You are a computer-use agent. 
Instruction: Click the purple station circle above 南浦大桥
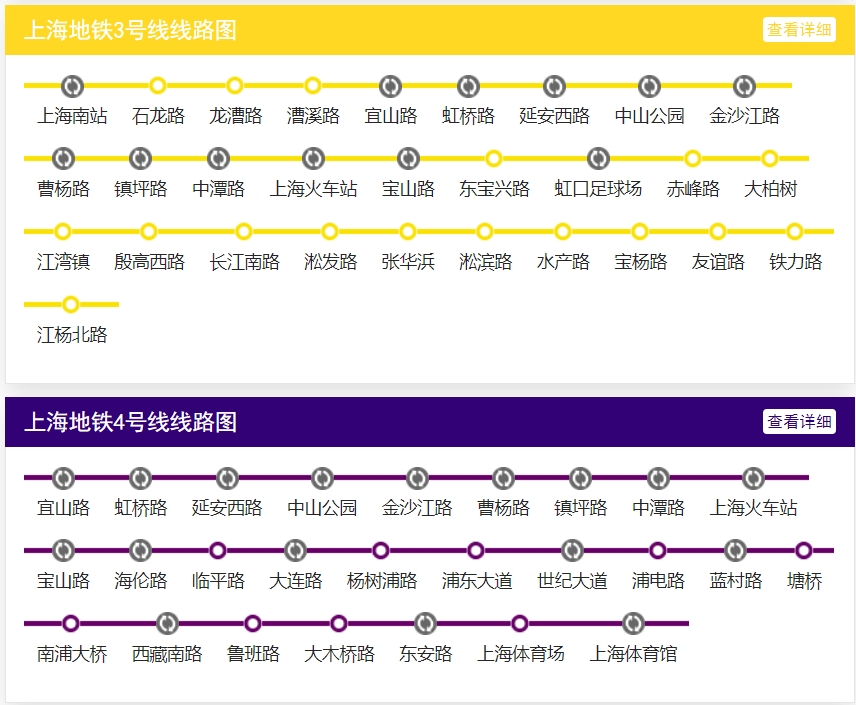[71, 624]
